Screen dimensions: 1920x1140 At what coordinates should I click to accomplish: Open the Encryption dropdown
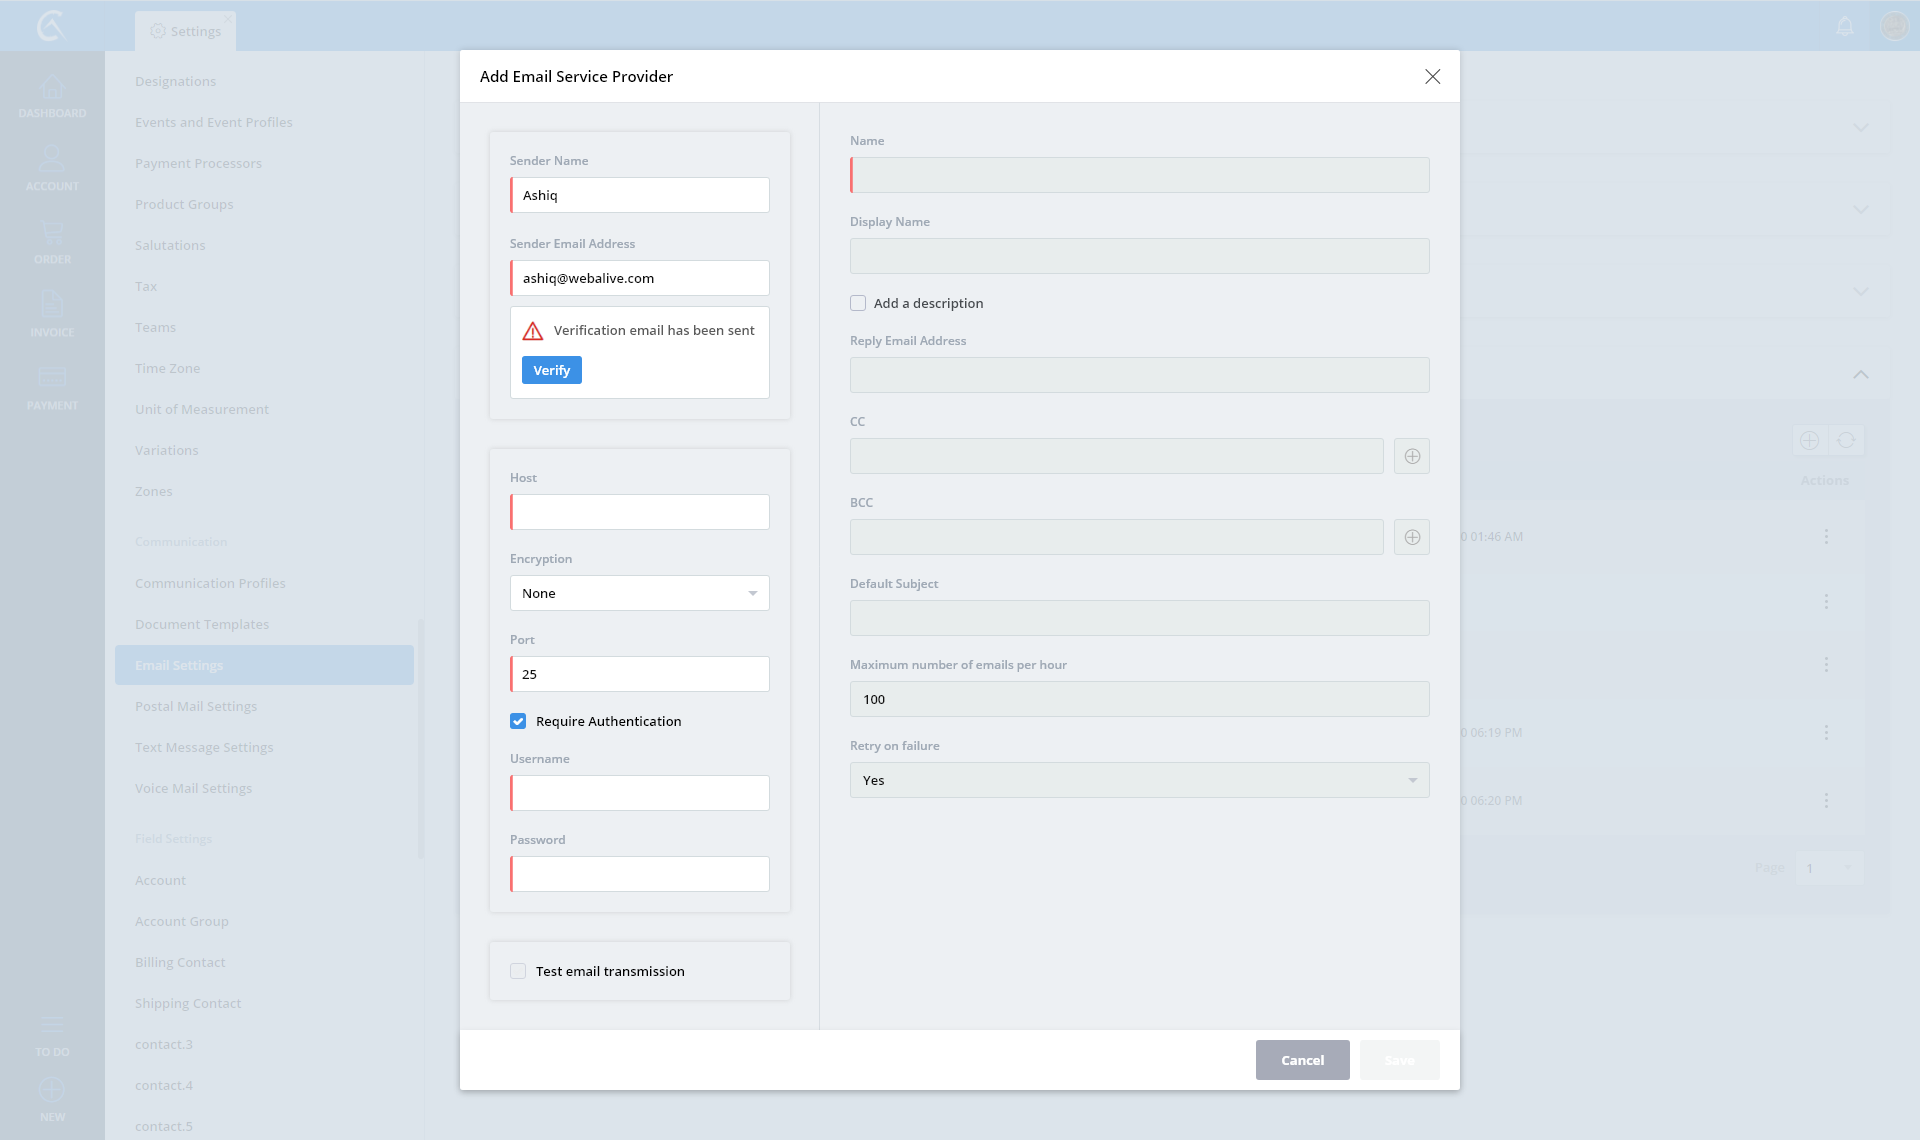click(640, 593)
